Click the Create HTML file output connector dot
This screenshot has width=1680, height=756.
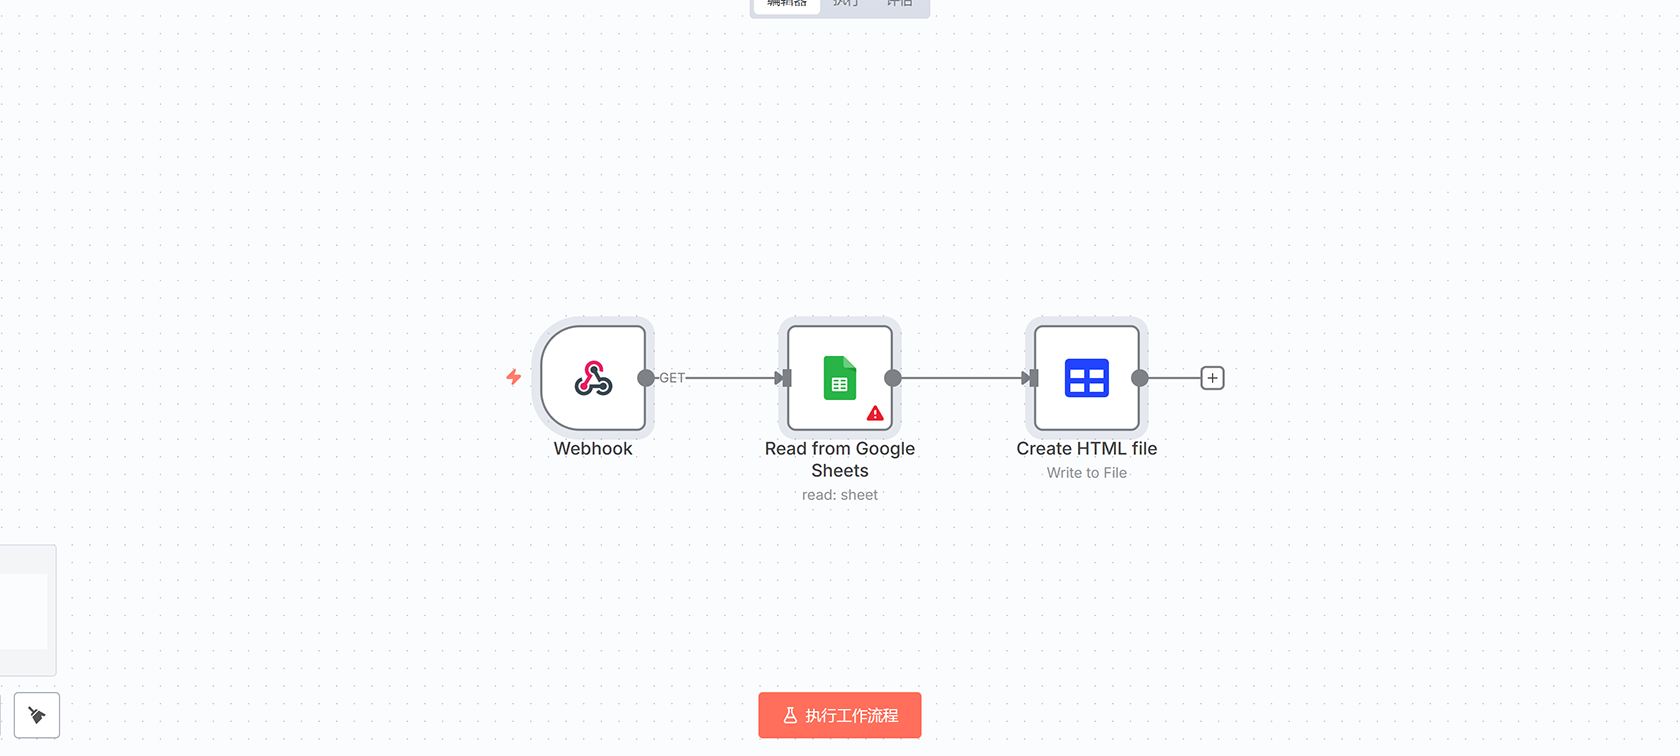click(1139, 378)
